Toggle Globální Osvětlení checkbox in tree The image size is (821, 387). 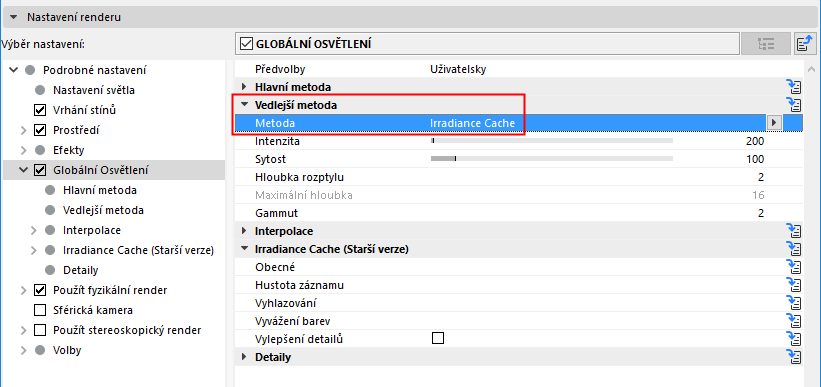coord(40,170)
